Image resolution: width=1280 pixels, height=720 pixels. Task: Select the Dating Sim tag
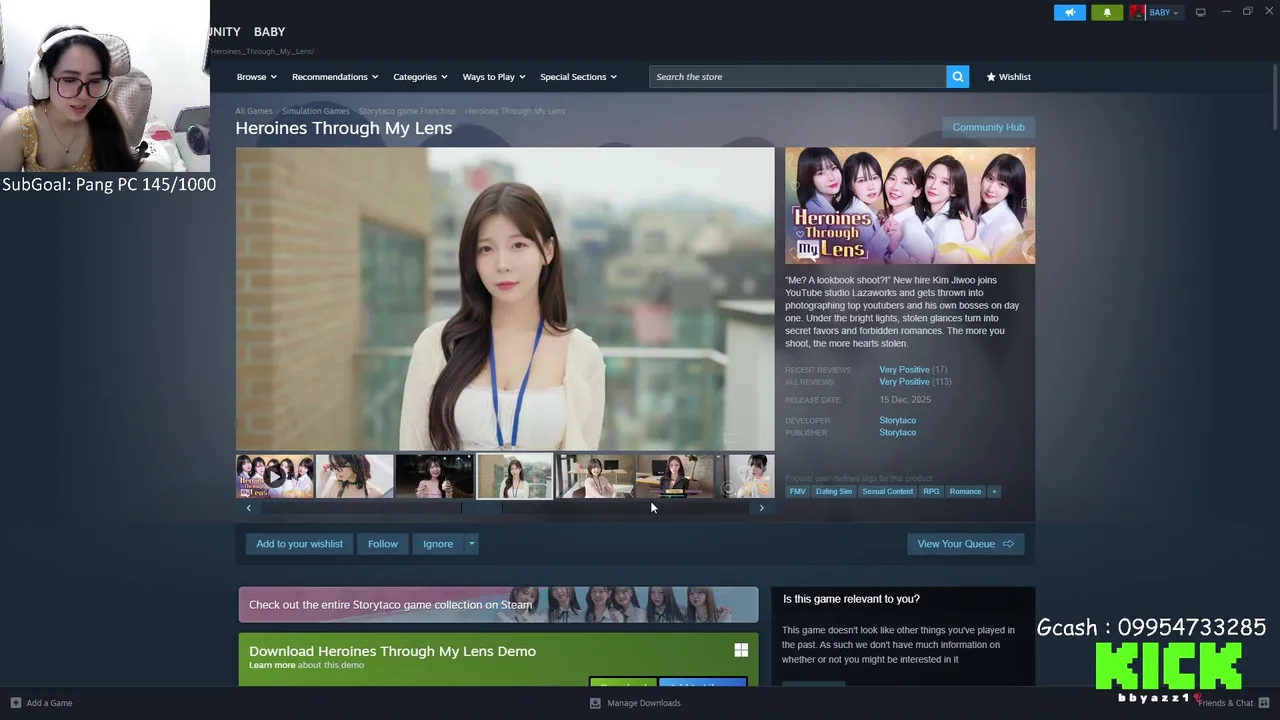coord(834,491)
